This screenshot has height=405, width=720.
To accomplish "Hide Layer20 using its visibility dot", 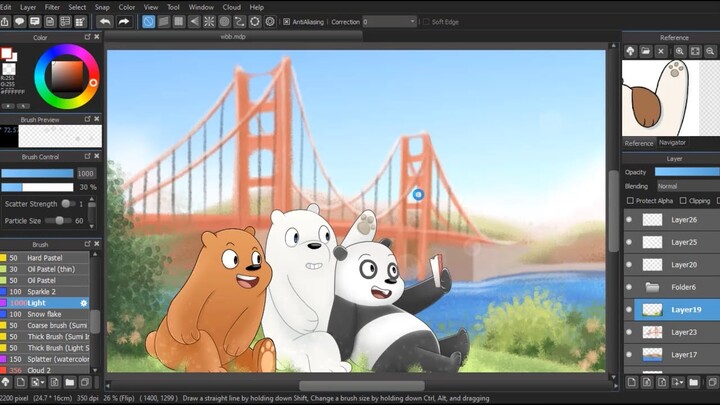I will [x=629, y=264].
